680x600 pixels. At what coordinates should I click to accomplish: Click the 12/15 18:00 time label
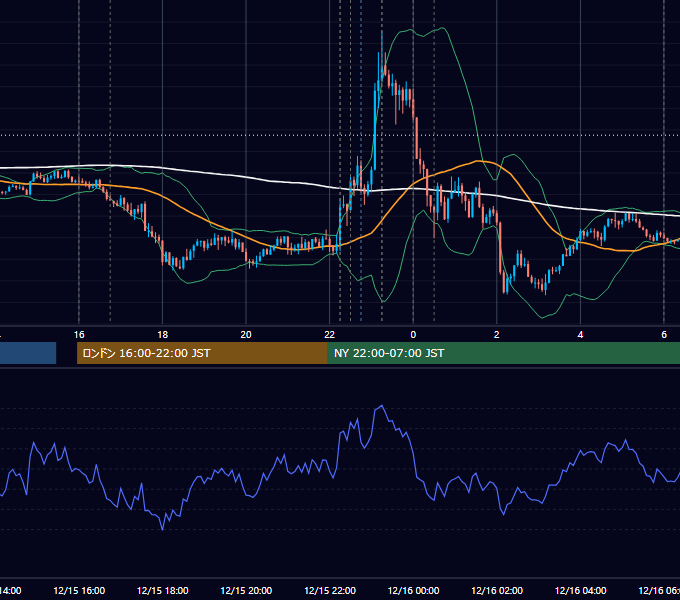pos(163,590)
